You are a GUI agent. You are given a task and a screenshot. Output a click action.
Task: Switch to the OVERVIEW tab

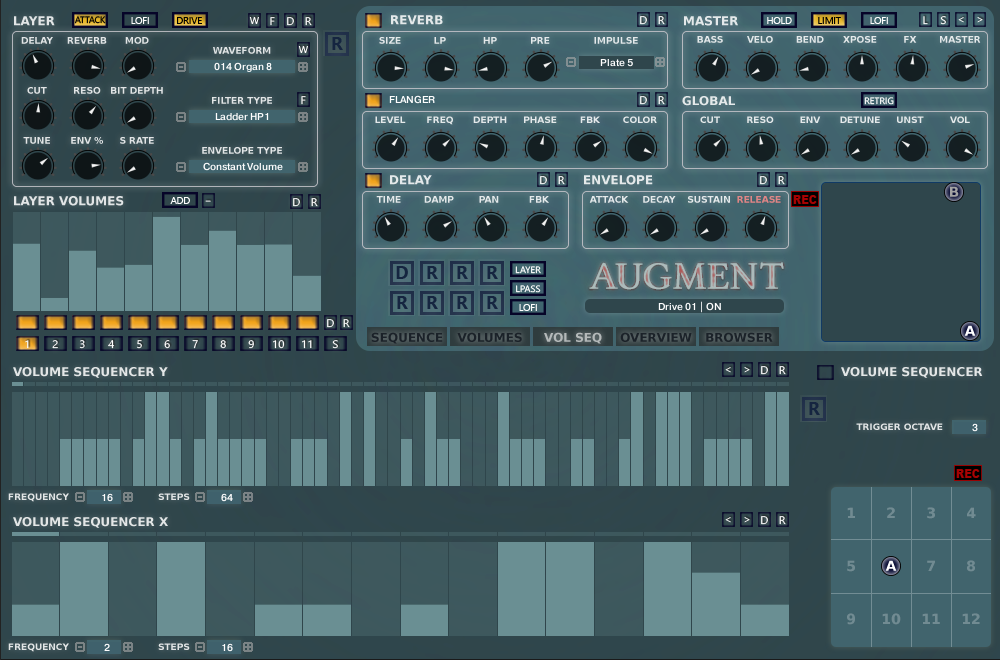tap(655, 337)
